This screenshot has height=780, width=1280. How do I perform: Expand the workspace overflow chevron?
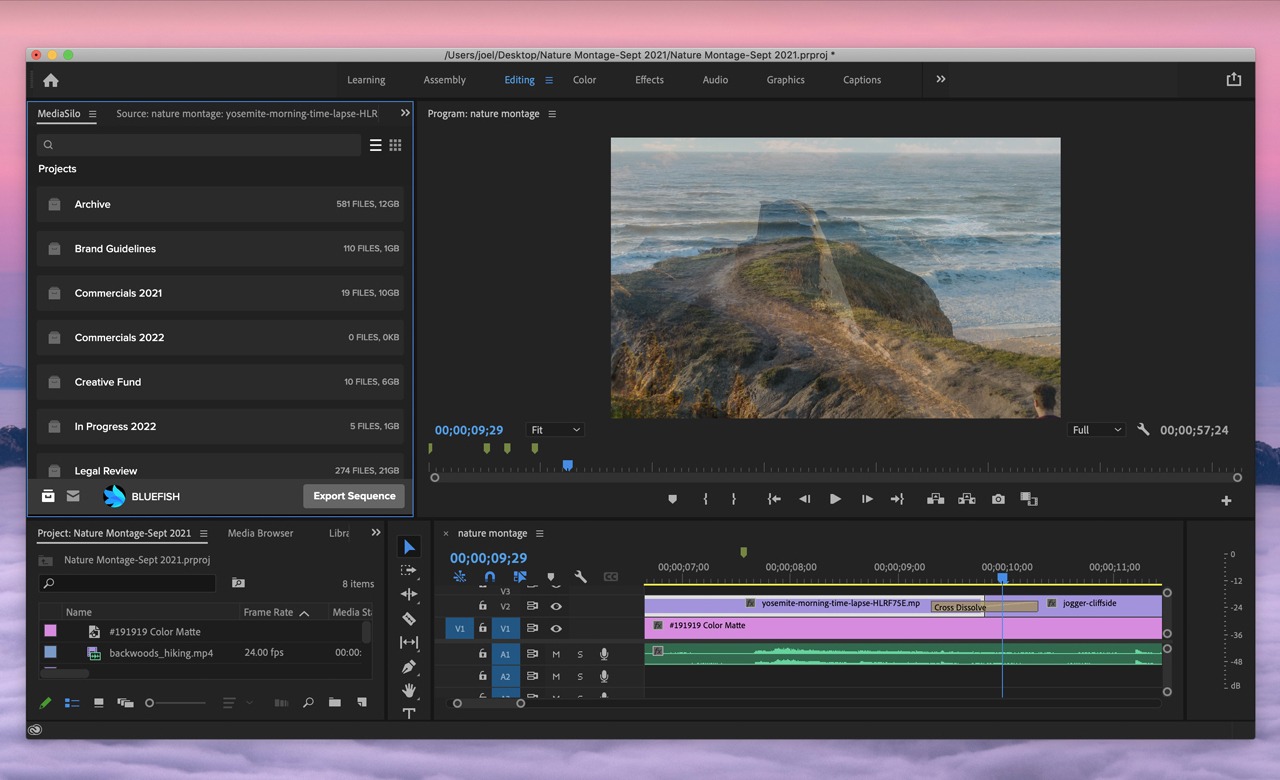(x=941, y=80)
